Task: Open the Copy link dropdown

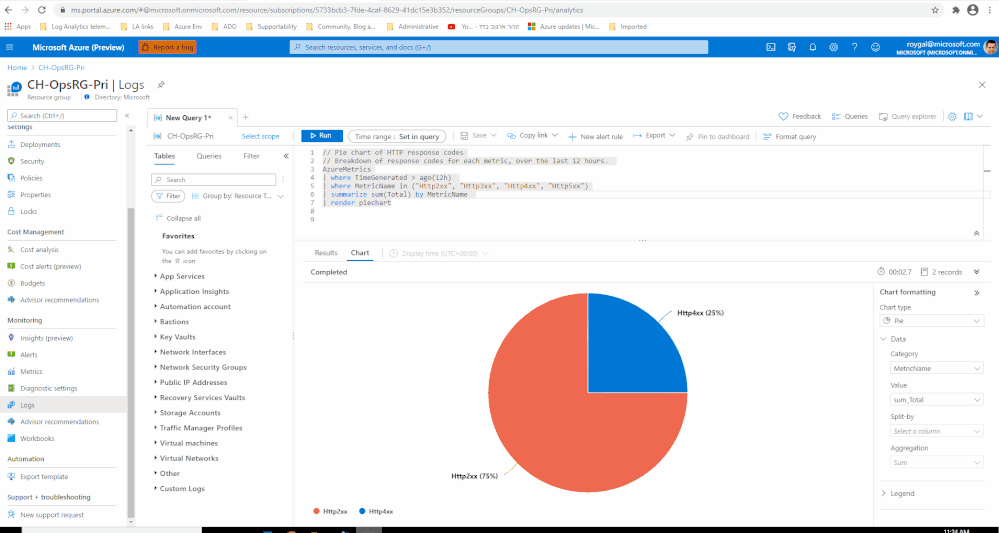Action: point(533,136)
